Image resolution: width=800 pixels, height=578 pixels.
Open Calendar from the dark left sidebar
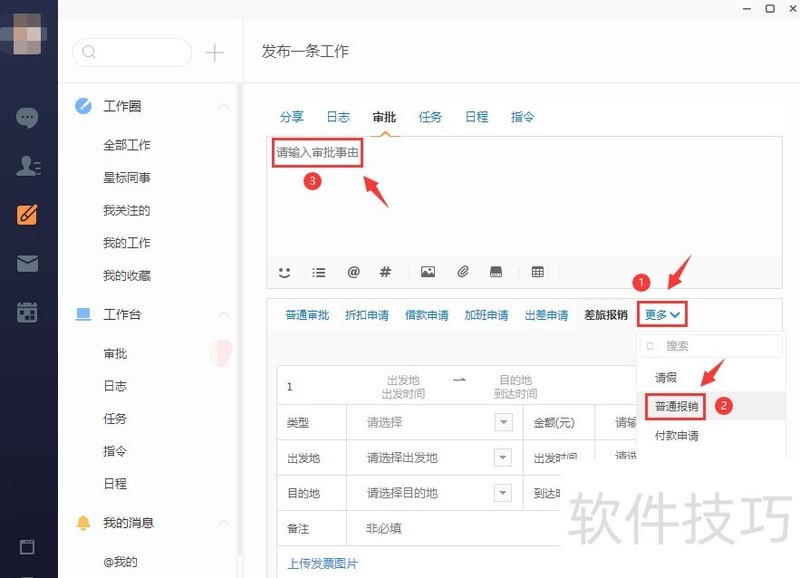point(27,312)
